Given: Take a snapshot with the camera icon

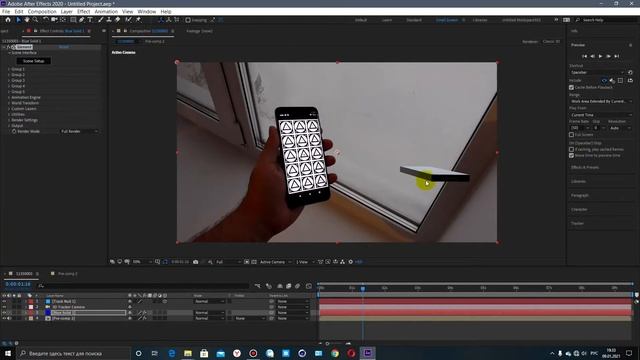Looking at the screenshot, I should point(196,262).
